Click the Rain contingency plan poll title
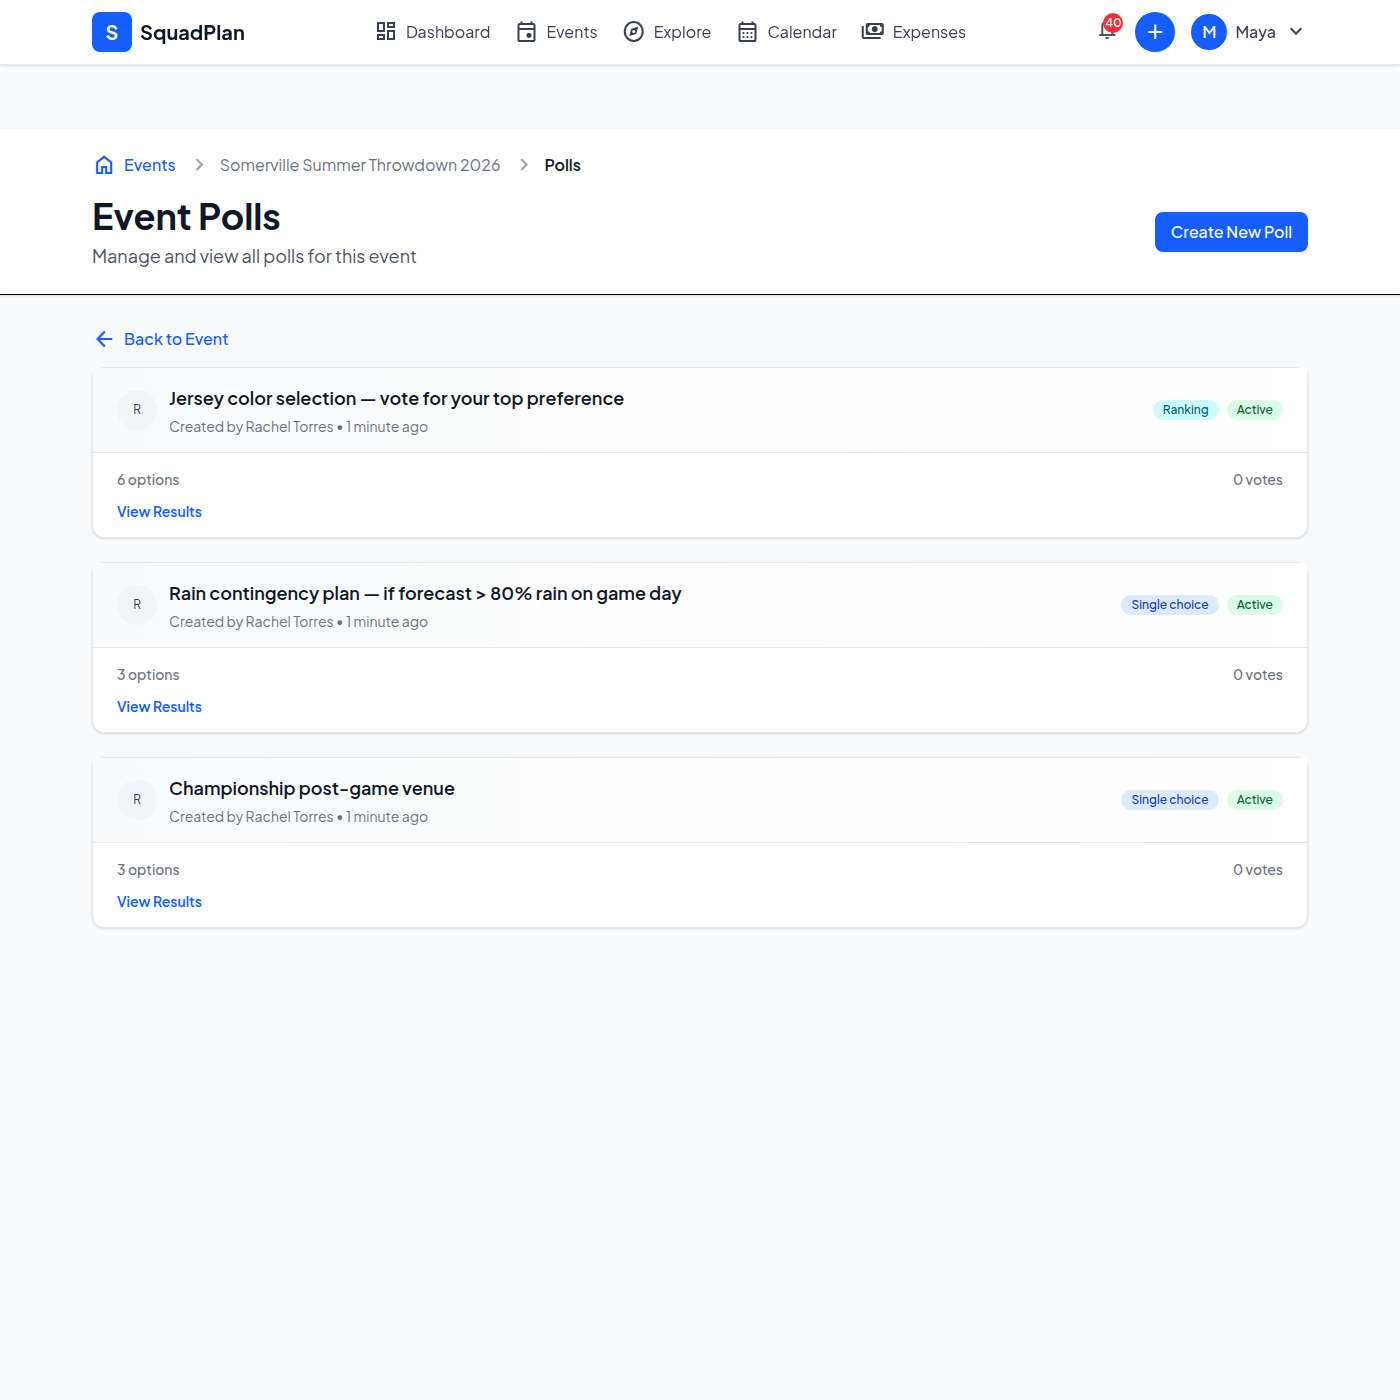The width and height of the screenshot is (1400, 1400). point(425,594)
